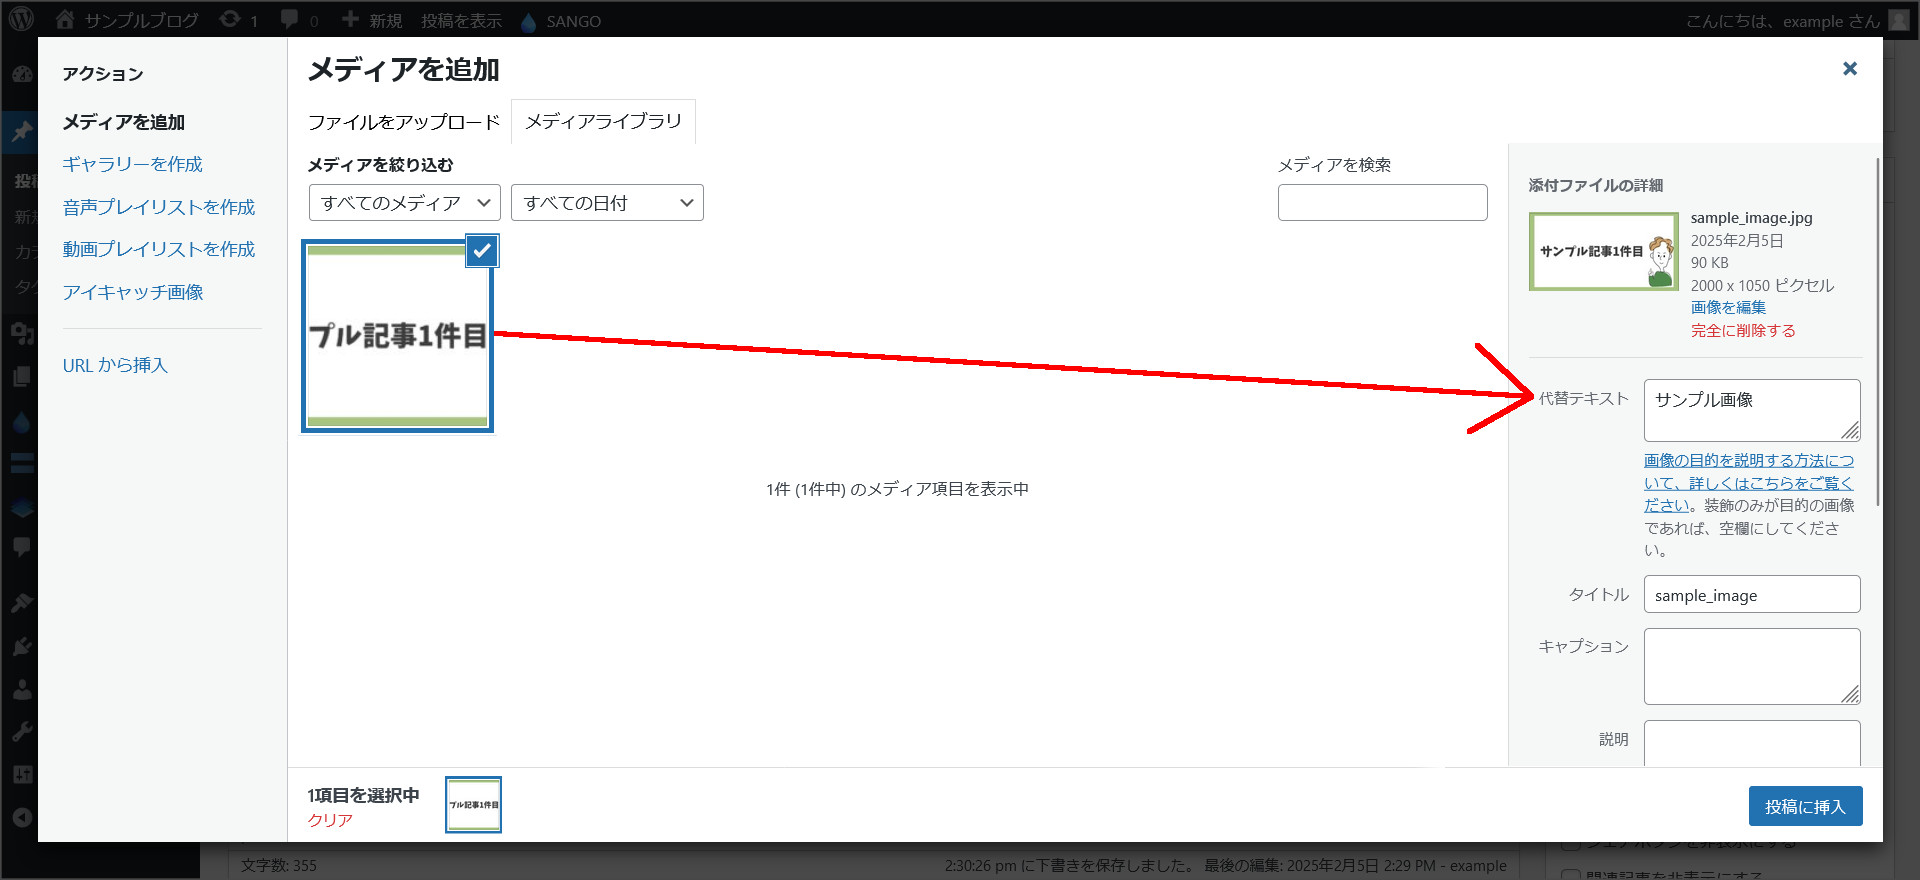This screenshot has height=880, width=1920.
Task: Click the 代替テキスト text field
Action: point(1750,409)
